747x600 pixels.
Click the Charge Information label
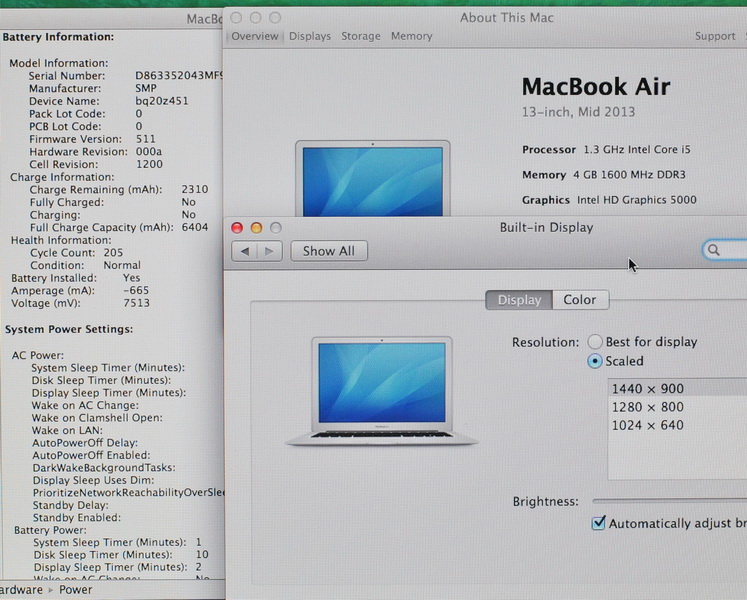(62, 177)
